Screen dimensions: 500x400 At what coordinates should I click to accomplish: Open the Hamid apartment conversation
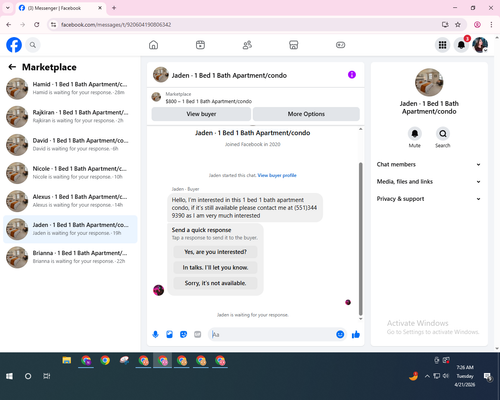coord(70,88)
